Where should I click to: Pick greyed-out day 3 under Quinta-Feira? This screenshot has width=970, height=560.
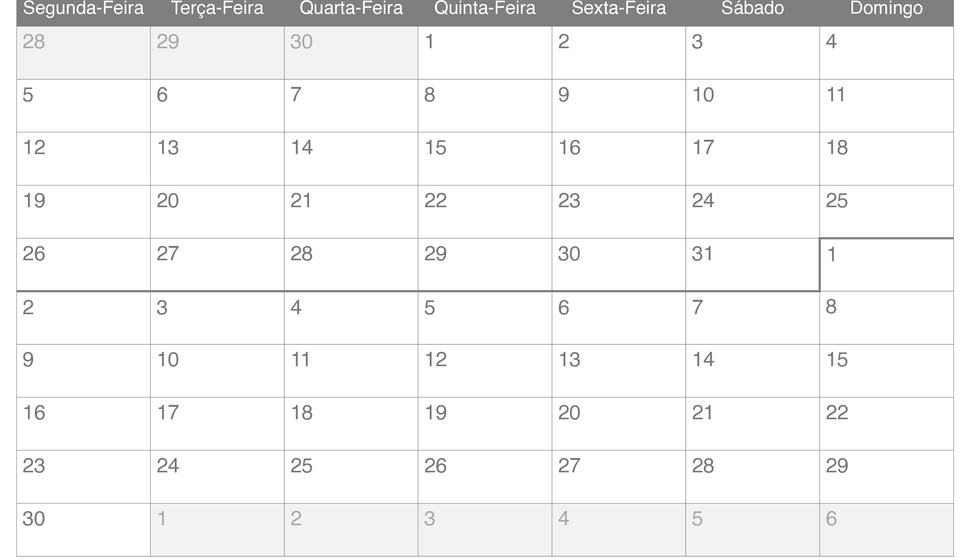485,530
